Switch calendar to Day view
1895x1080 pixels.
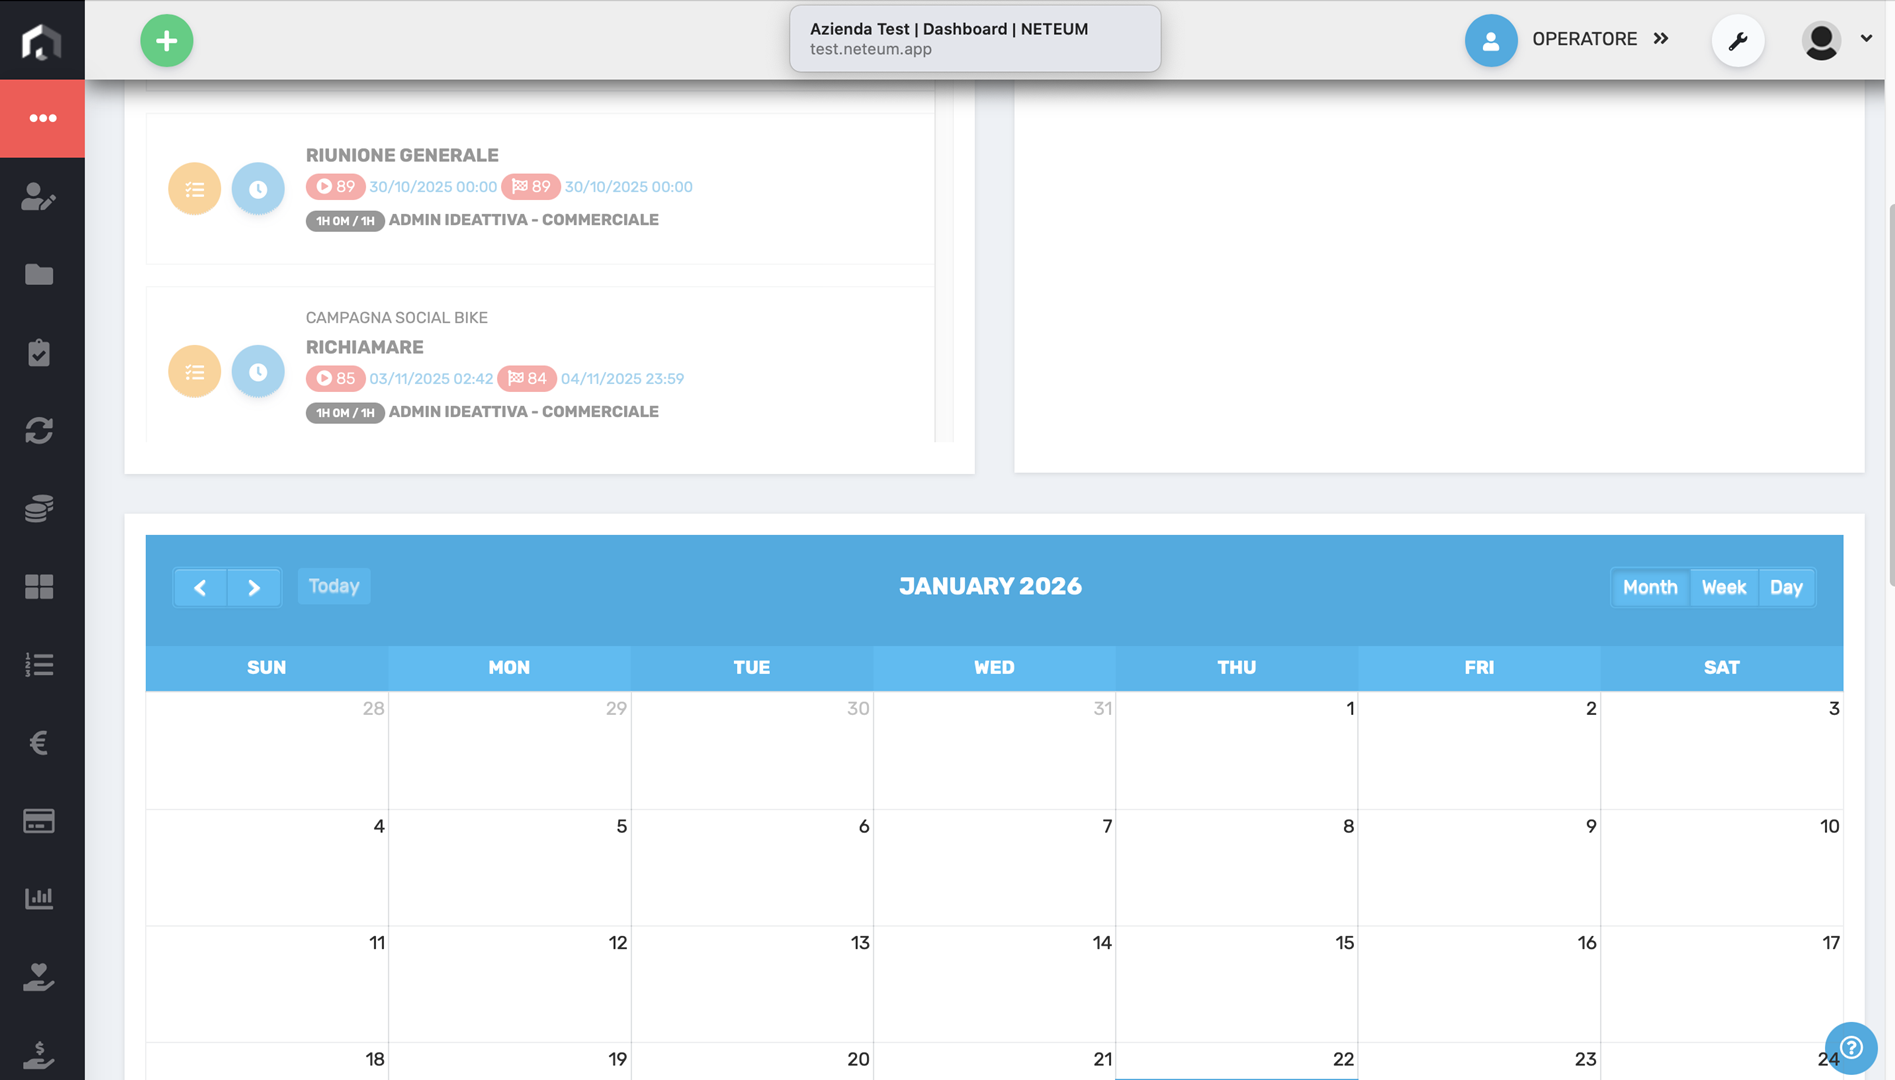pos(1785,587)
